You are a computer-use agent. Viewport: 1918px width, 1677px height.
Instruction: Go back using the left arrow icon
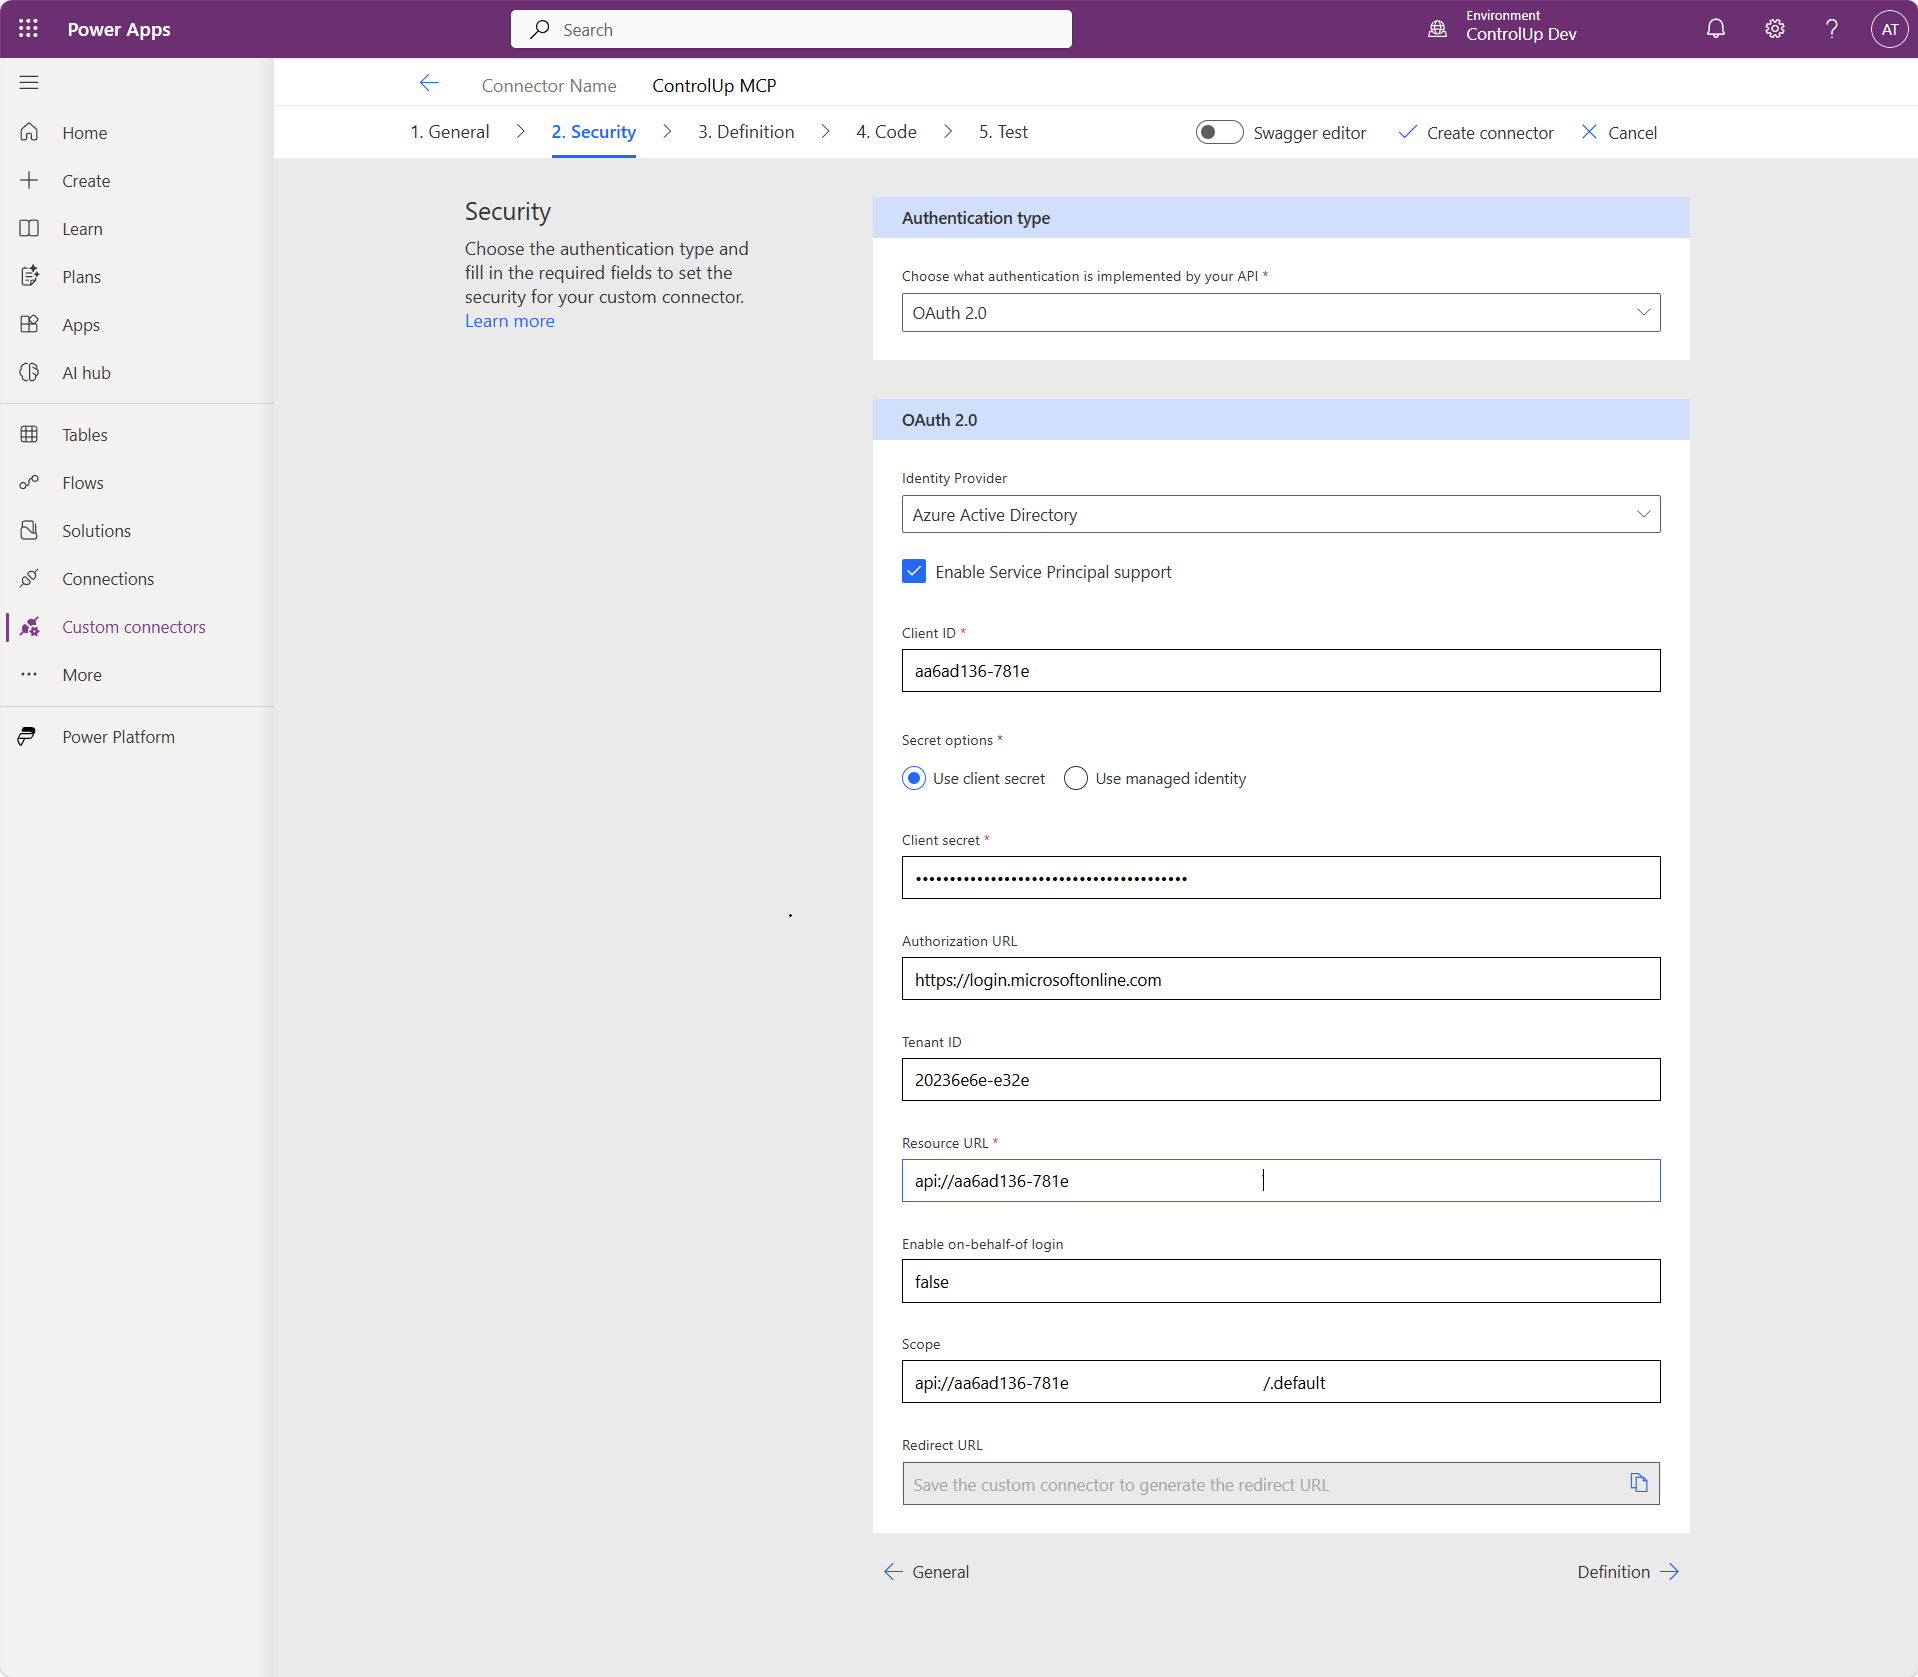click(429, 83)
